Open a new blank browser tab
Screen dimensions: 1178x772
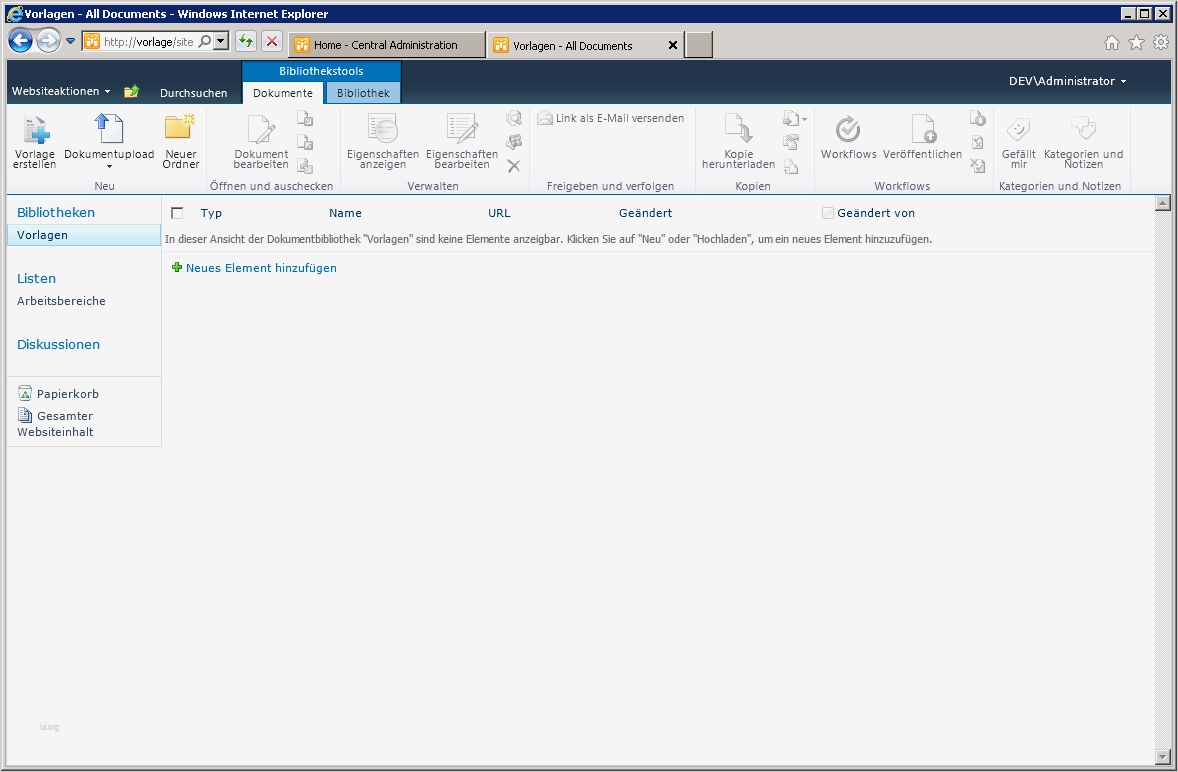[x=699, y=45]
